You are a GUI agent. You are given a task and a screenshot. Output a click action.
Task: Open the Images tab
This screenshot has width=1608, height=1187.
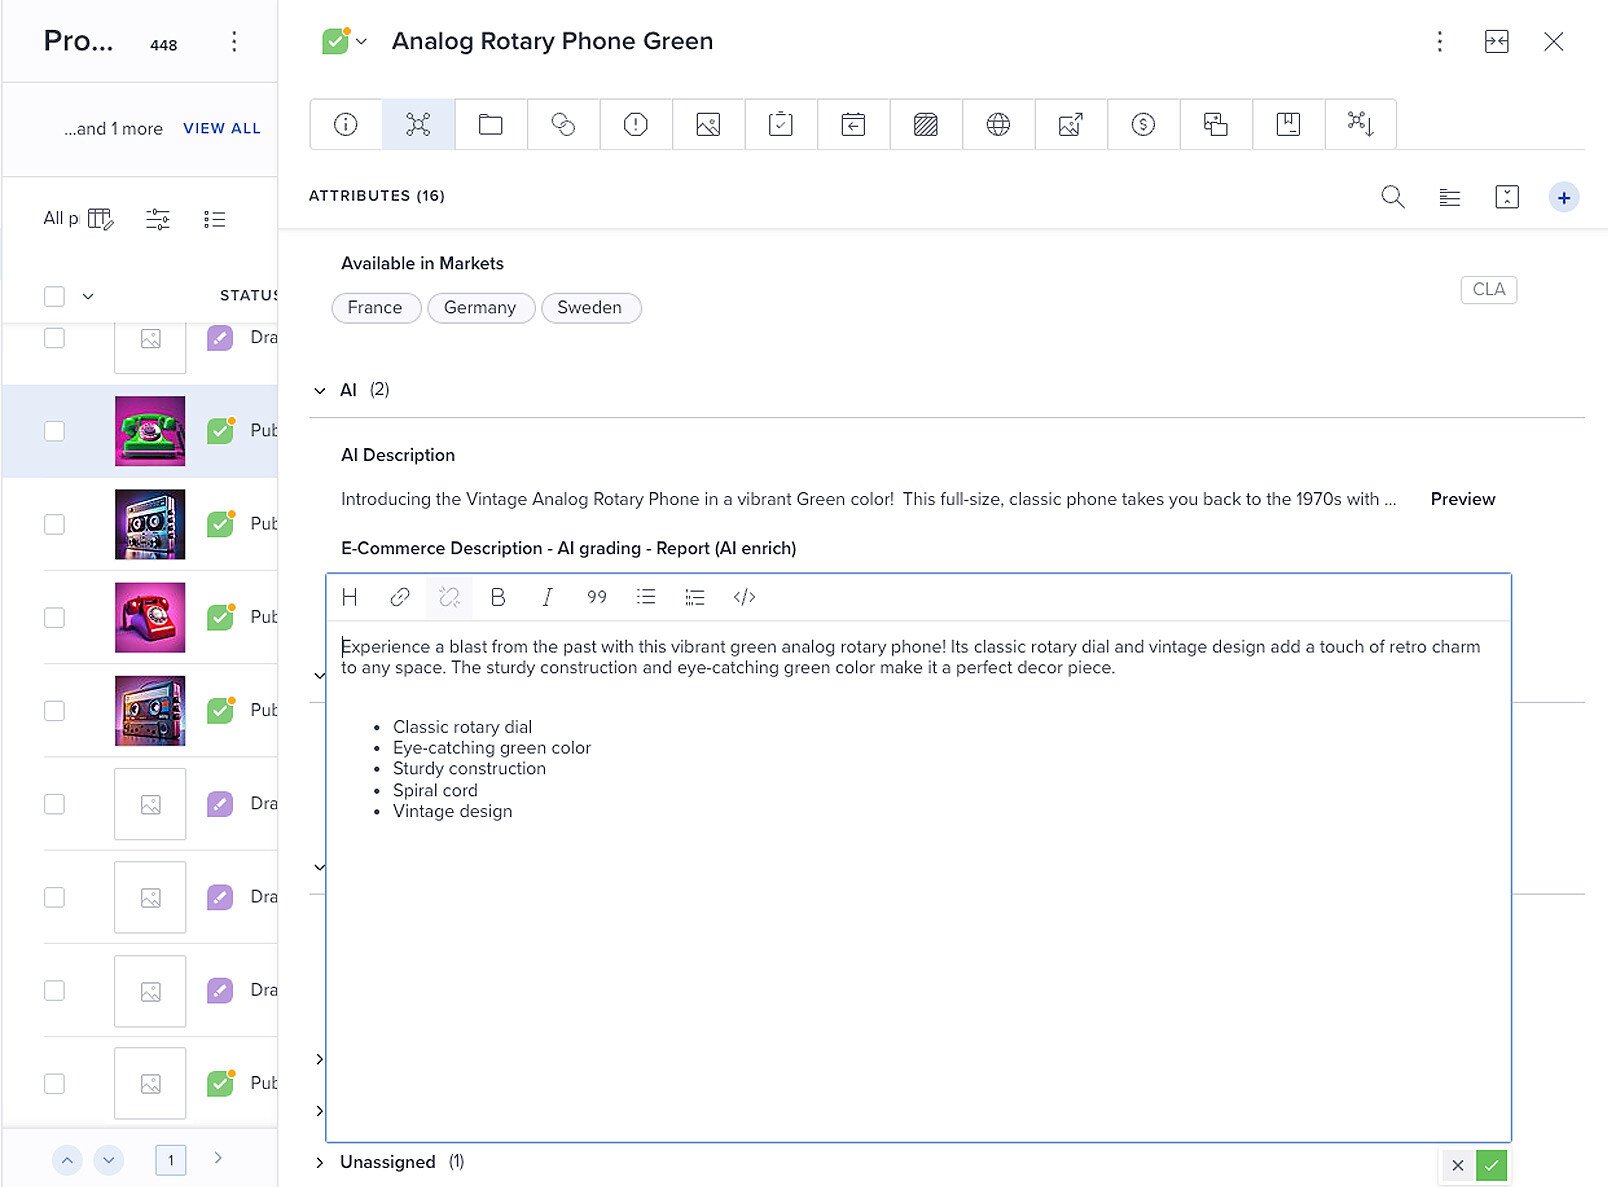pyautogui.click(x=708, y=124)
